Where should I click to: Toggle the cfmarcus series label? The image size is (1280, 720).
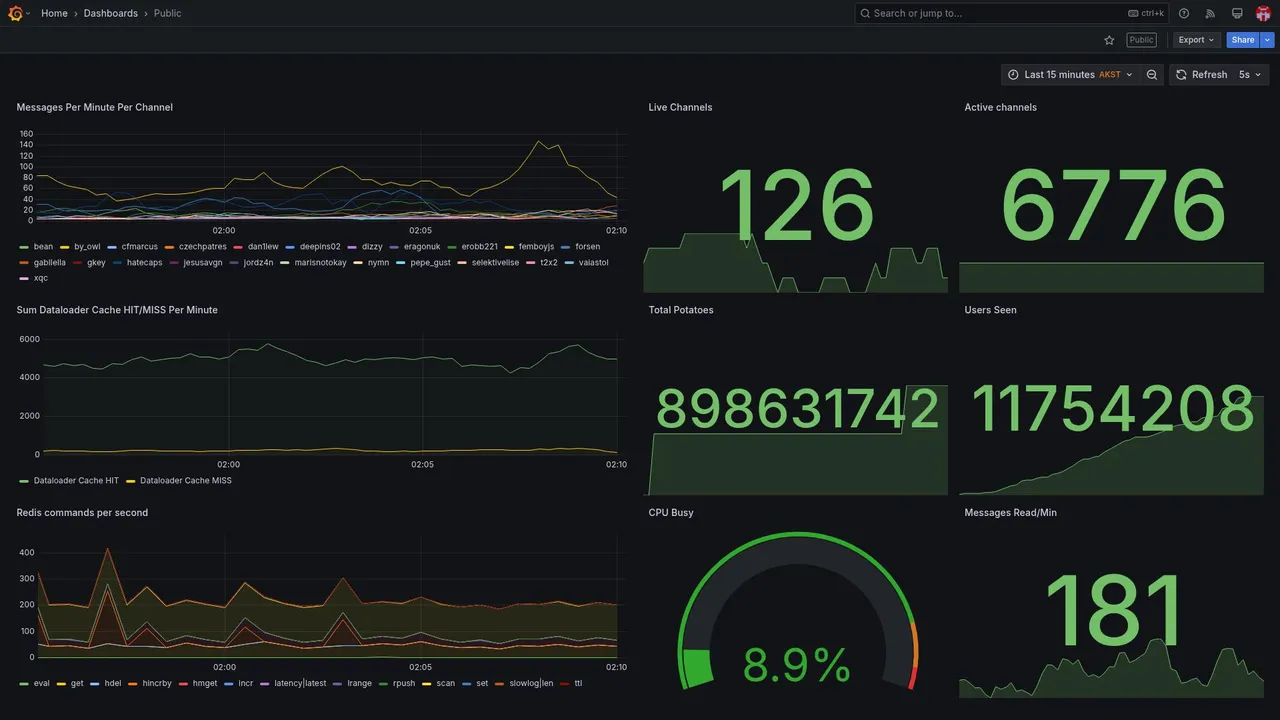pos(140,247)
